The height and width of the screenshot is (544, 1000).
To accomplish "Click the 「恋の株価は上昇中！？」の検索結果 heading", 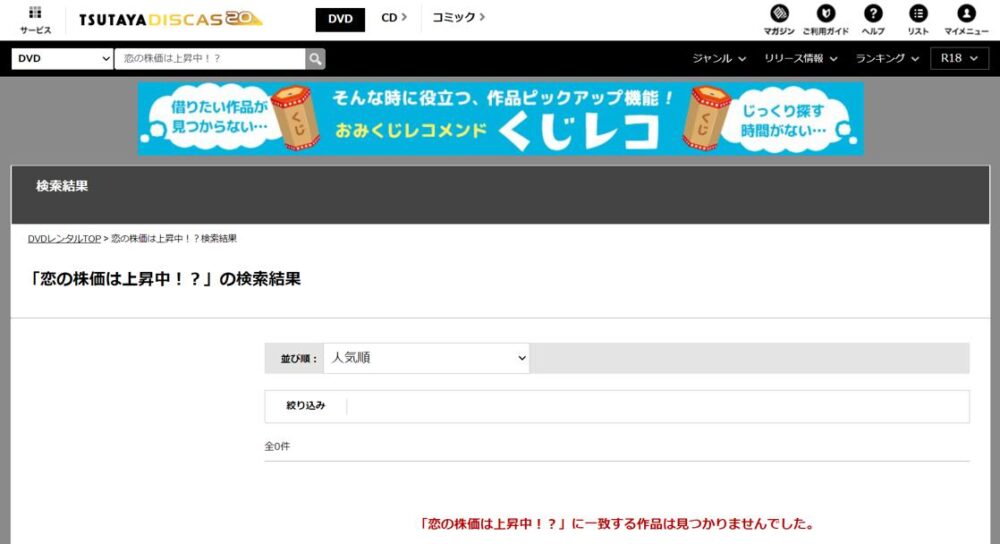I will (165, 279).
